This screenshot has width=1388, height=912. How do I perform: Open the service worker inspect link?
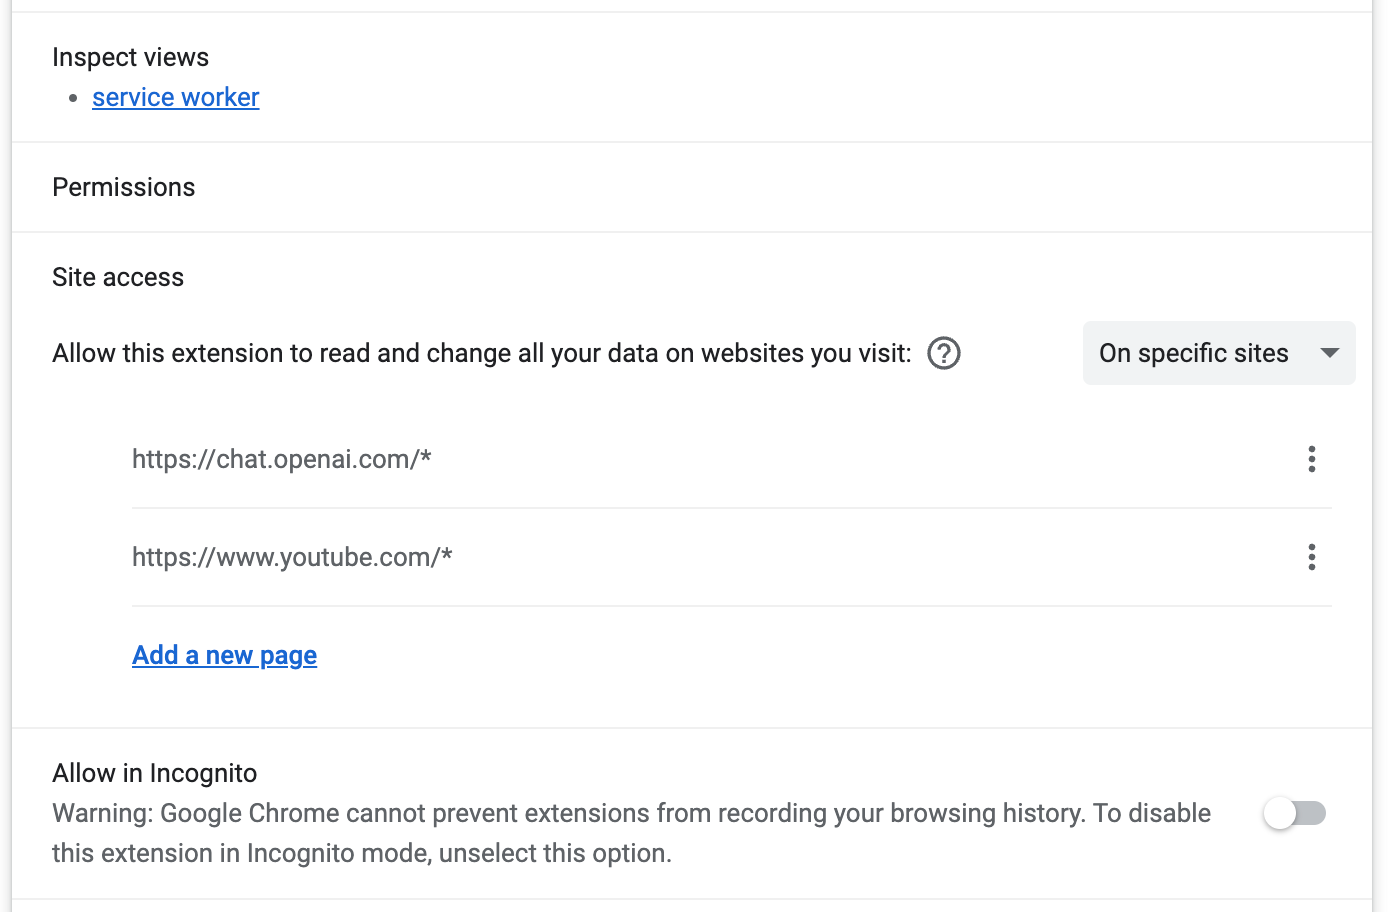coord(176,97)
